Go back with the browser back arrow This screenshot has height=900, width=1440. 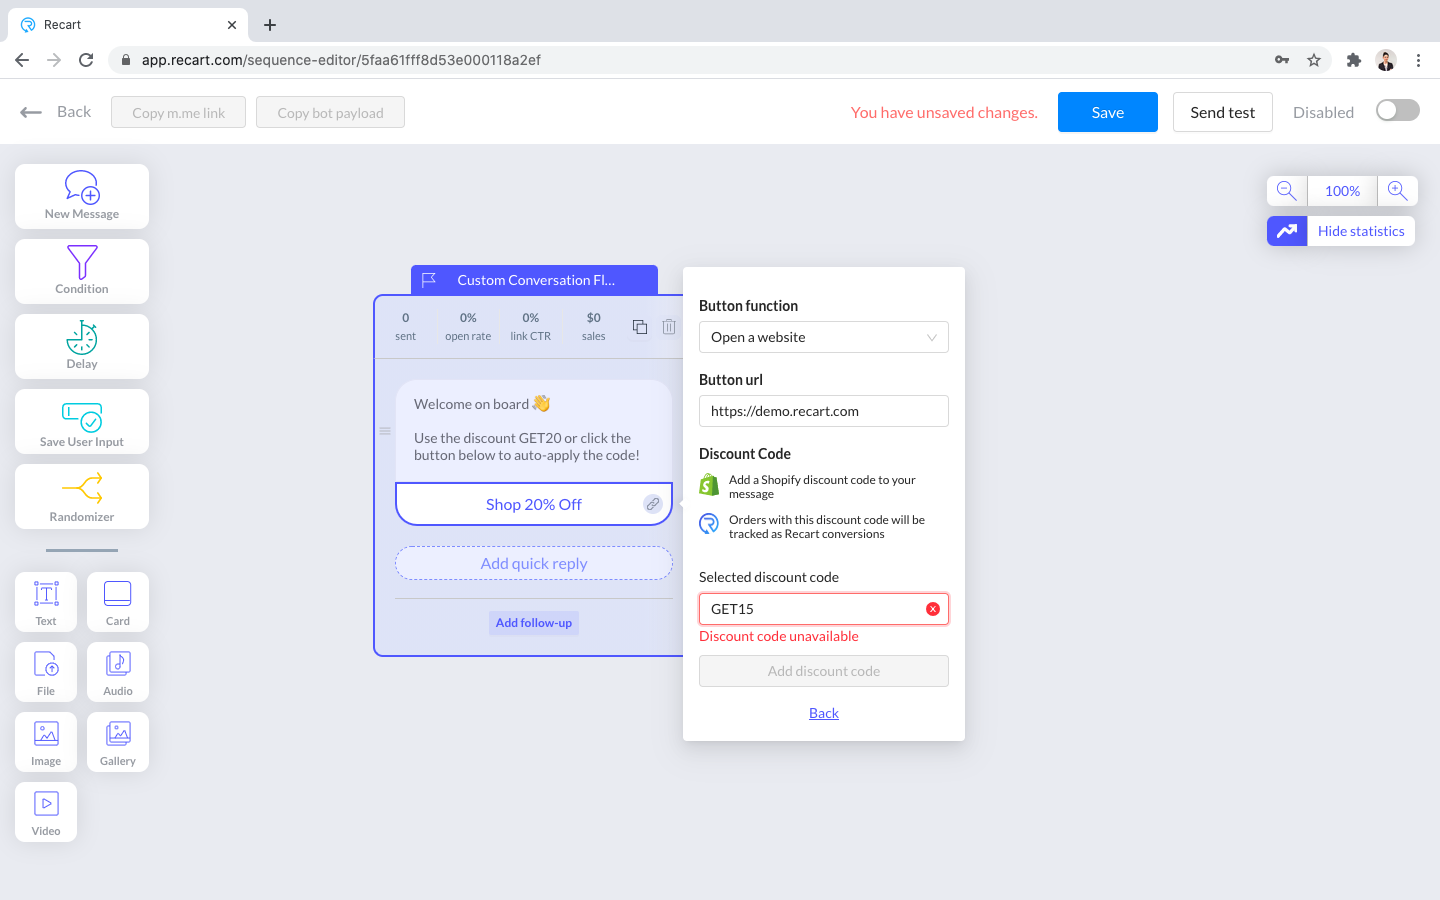(x=22, y=60)
